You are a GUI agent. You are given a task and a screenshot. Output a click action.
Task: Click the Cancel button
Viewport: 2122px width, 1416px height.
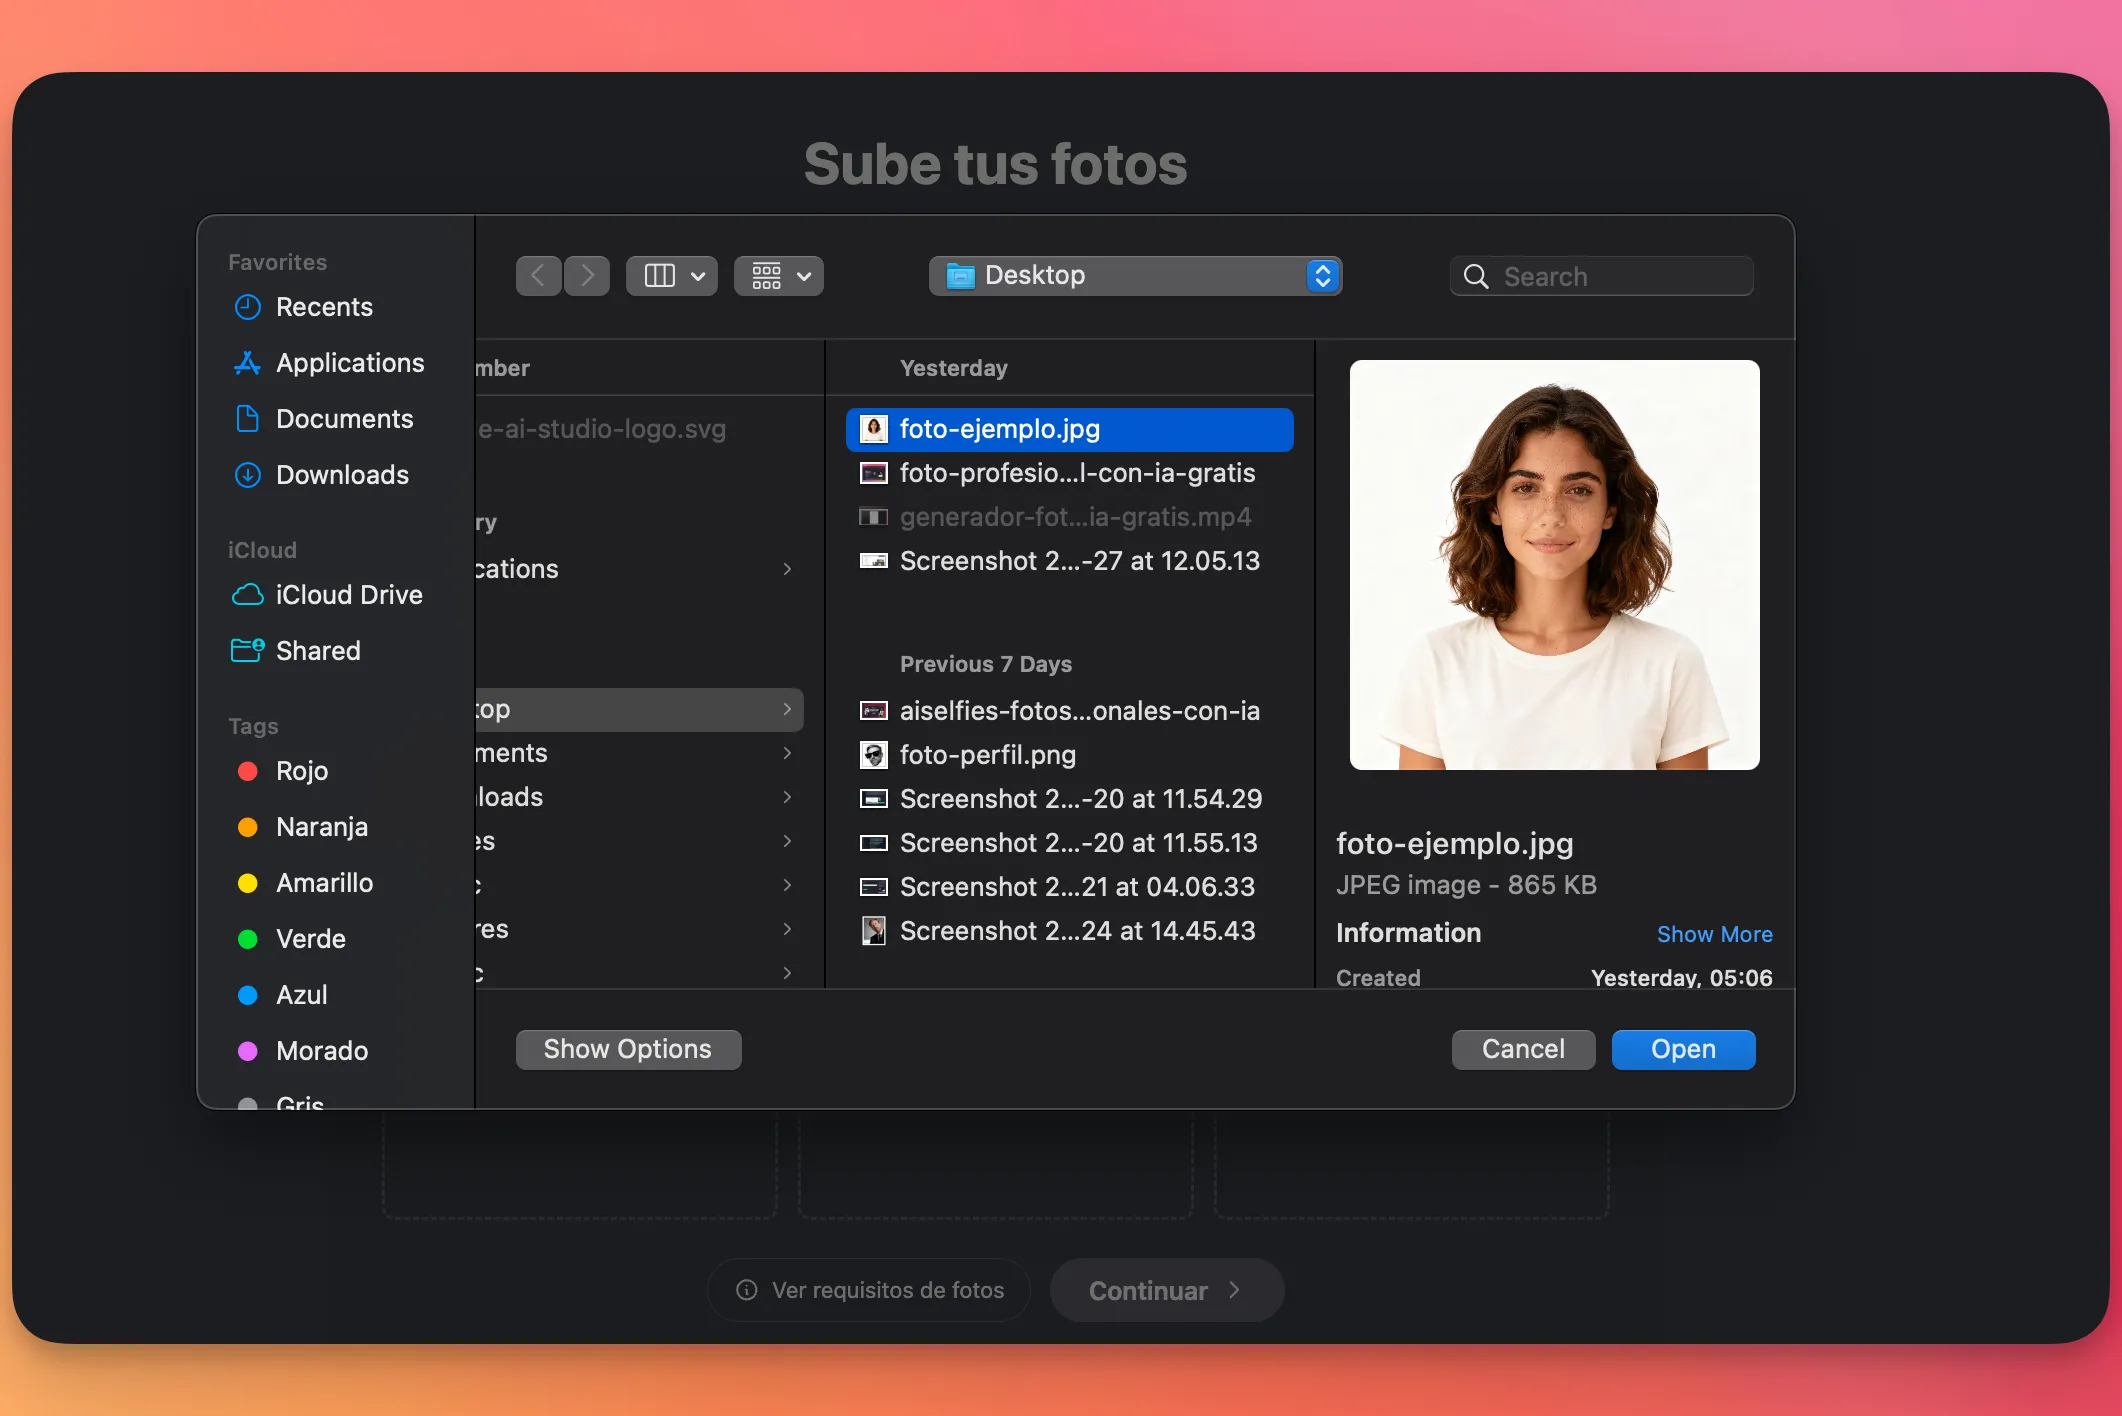1522,1049
